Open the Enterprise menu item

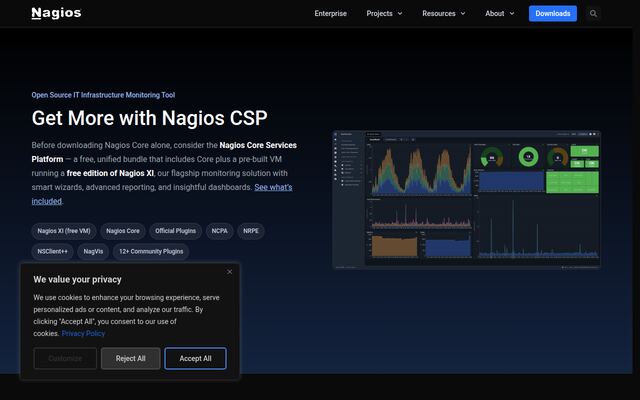pos(331,13)
